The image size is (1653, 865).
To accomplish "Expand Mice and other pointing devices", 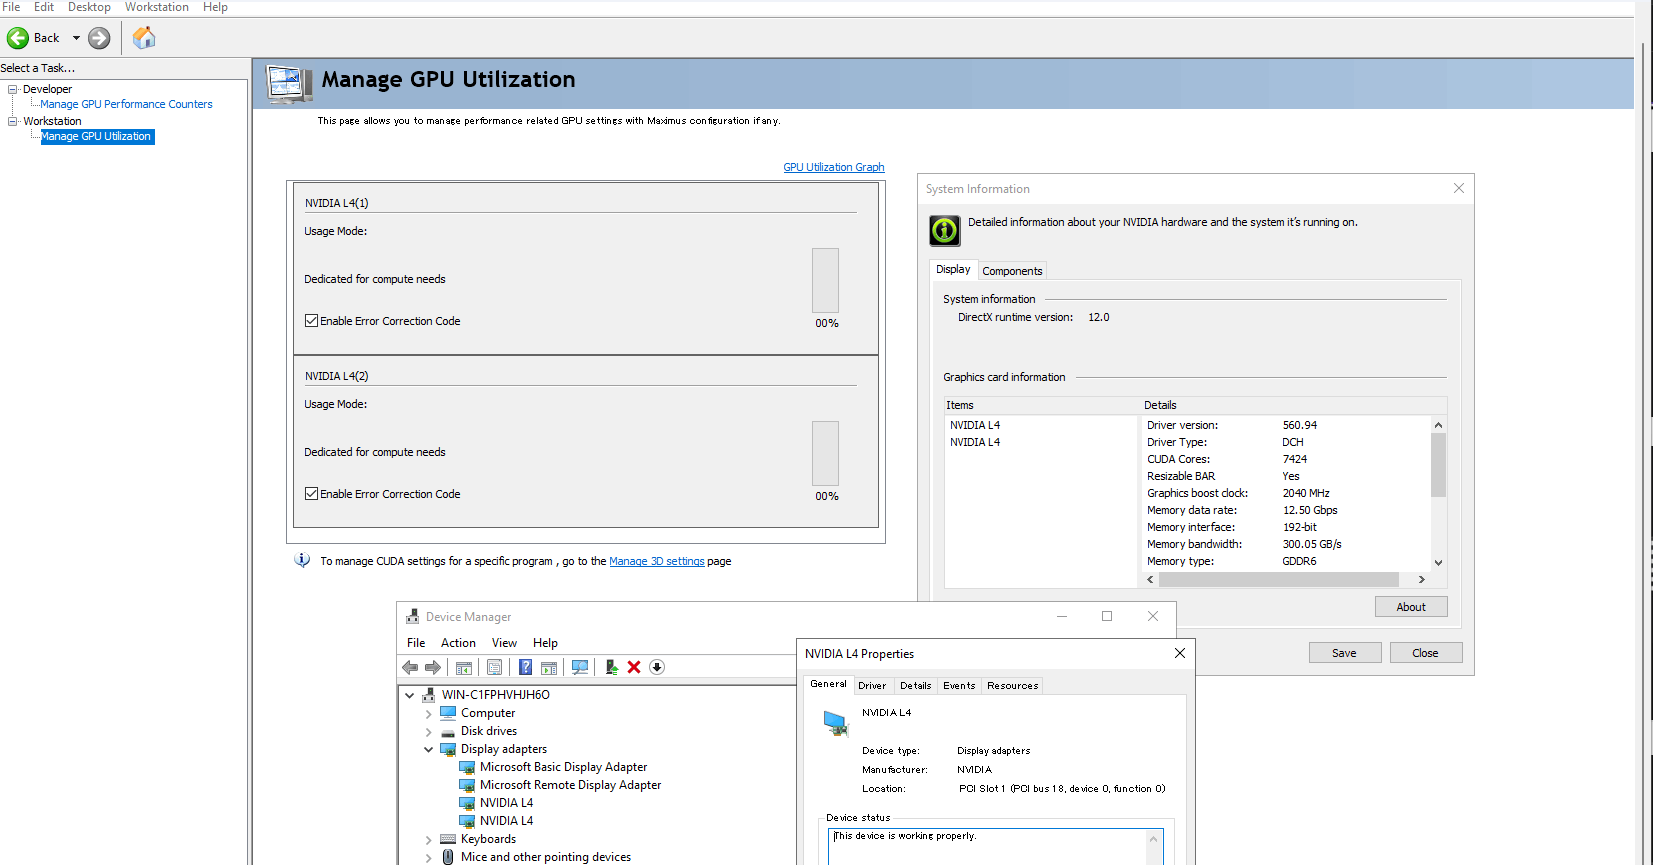I will (x=428, y=858).
